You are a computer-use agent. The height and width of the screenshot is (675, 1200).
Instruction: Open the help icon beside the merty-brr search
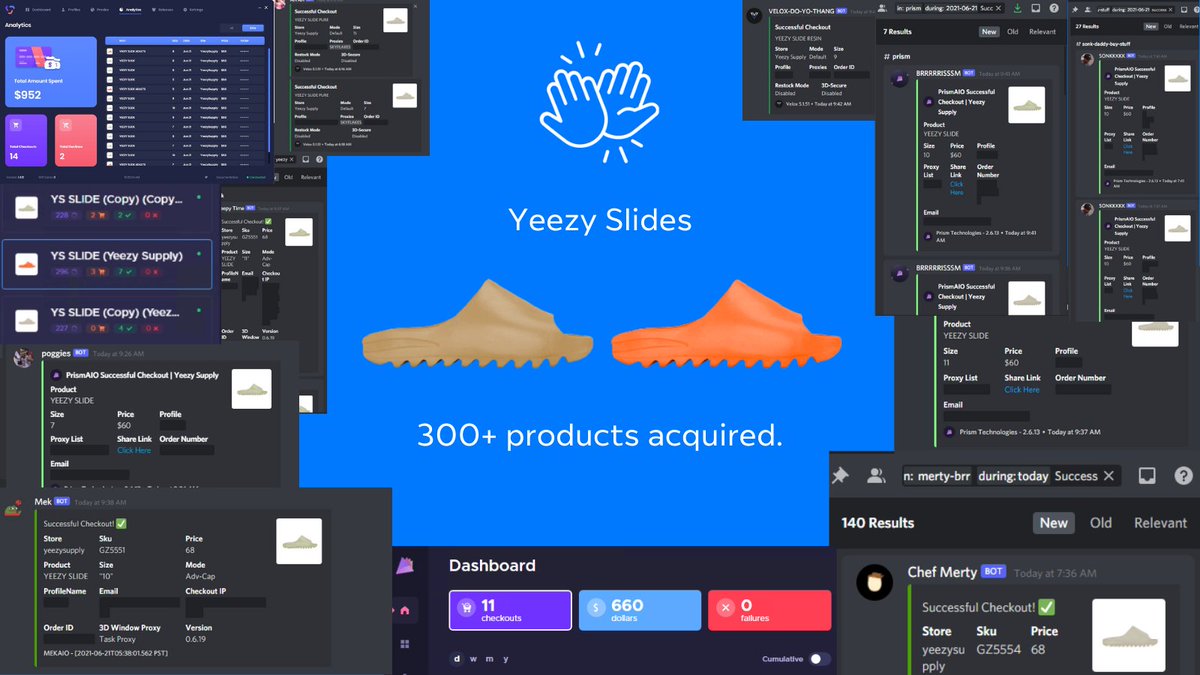pyautogui.click(x=1183, y=476)
